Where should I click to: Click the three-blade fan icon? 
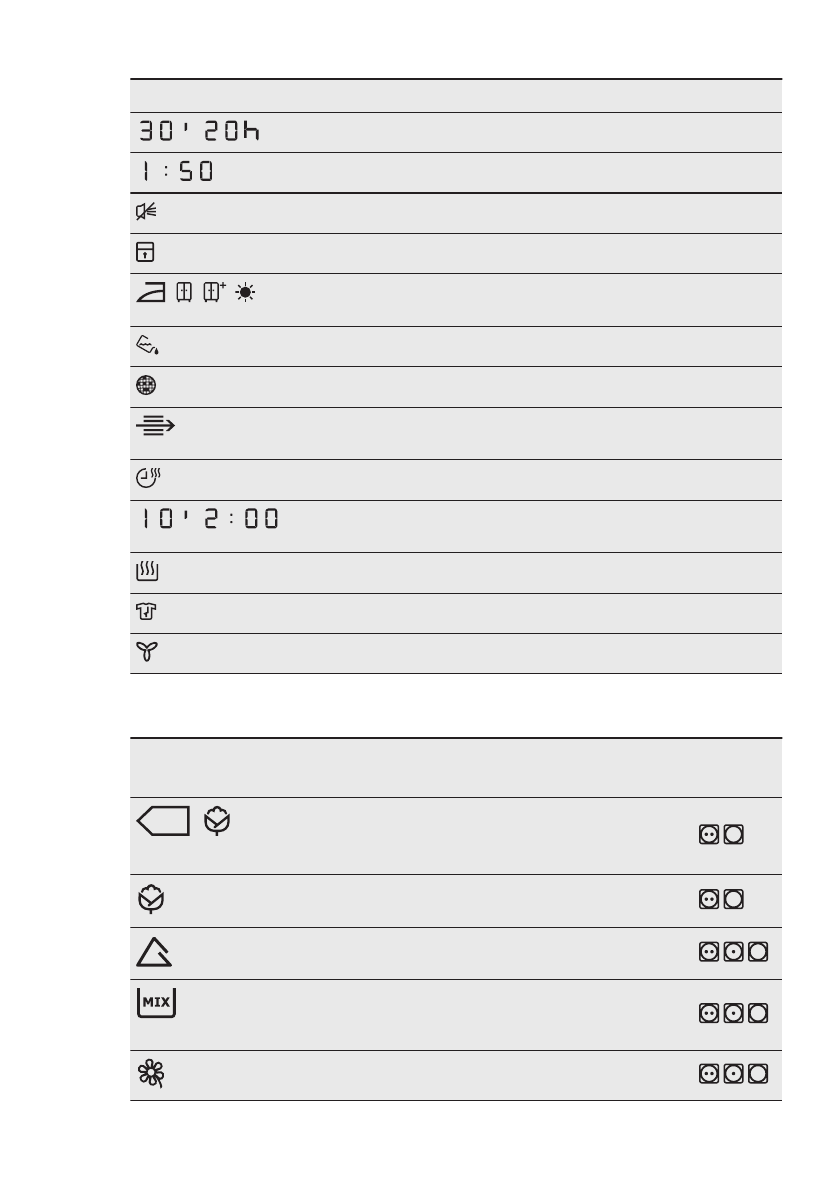click(145, 652)
